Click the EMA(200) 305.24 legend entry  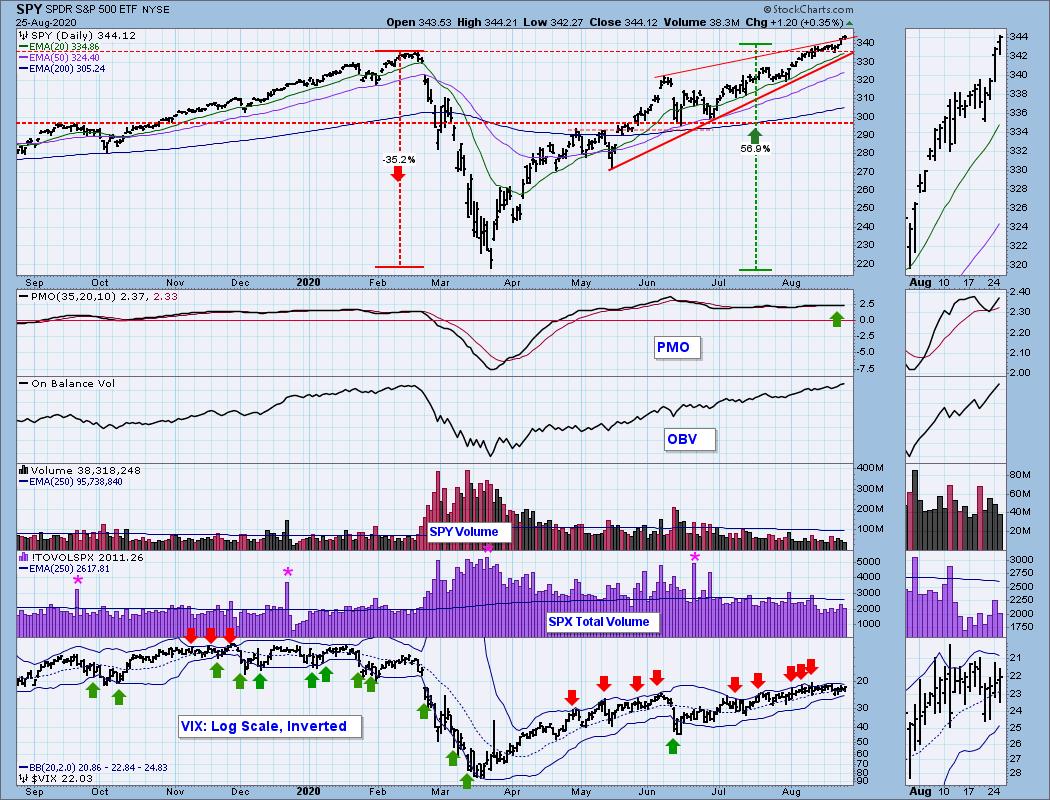click(x=62, y=68)
